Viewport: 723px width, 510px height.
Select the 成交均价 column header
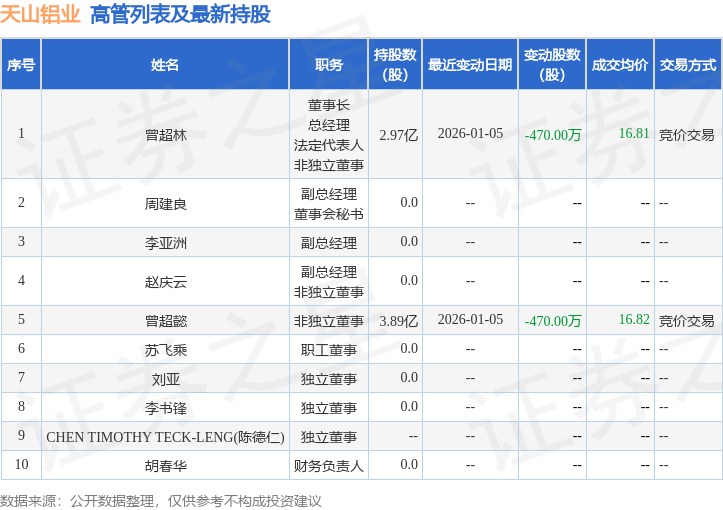point(620,65)
